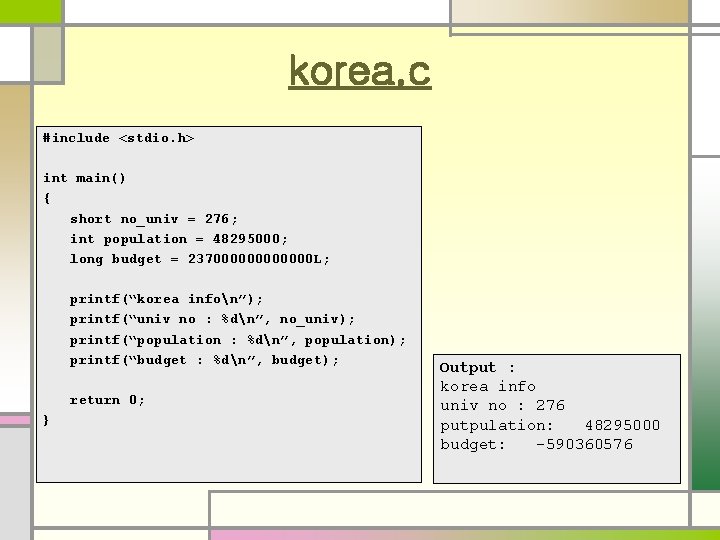Click the 'univ no : 276' output line
The width and height of the screenshot is (720, 540).
click(502, 405)
